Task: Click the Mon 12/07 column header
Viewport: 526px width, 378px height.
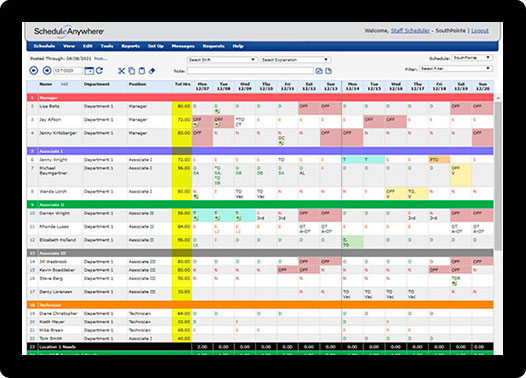Action: click(x=203, y=87)
